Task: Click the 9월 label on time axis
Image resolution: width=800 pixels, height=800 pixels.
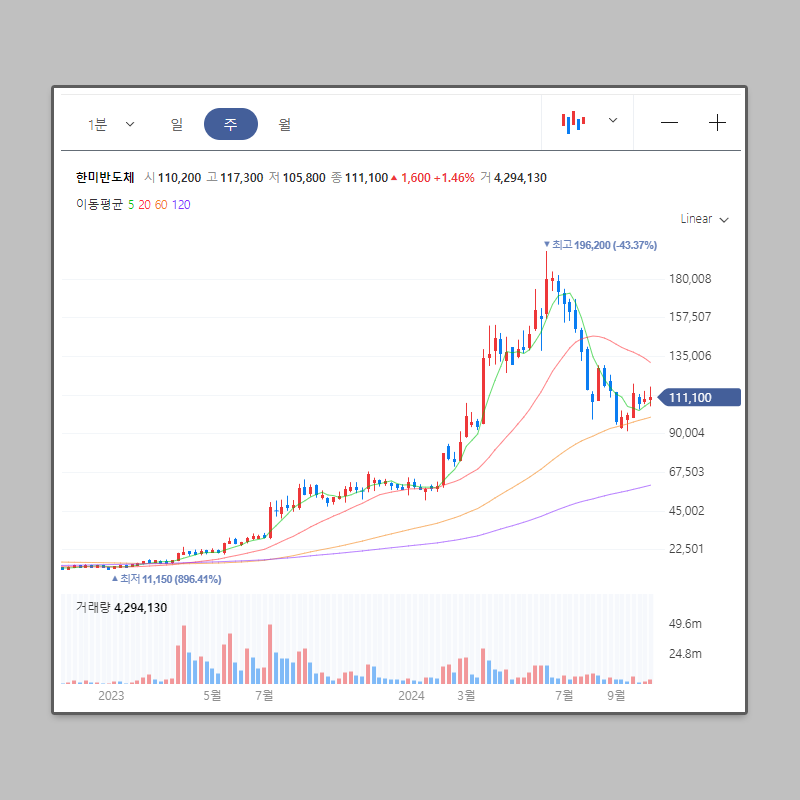Action: click(616, 695)
